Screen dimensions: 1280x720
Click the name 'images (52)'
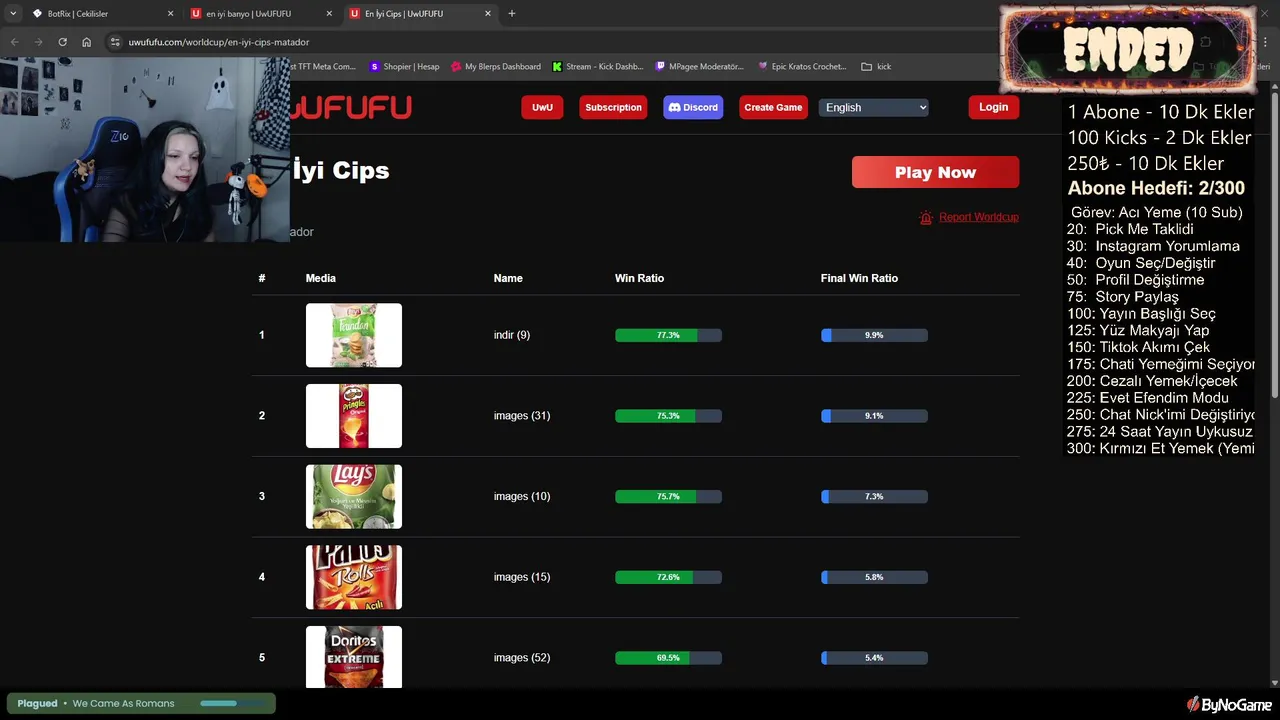click(522, 658)
